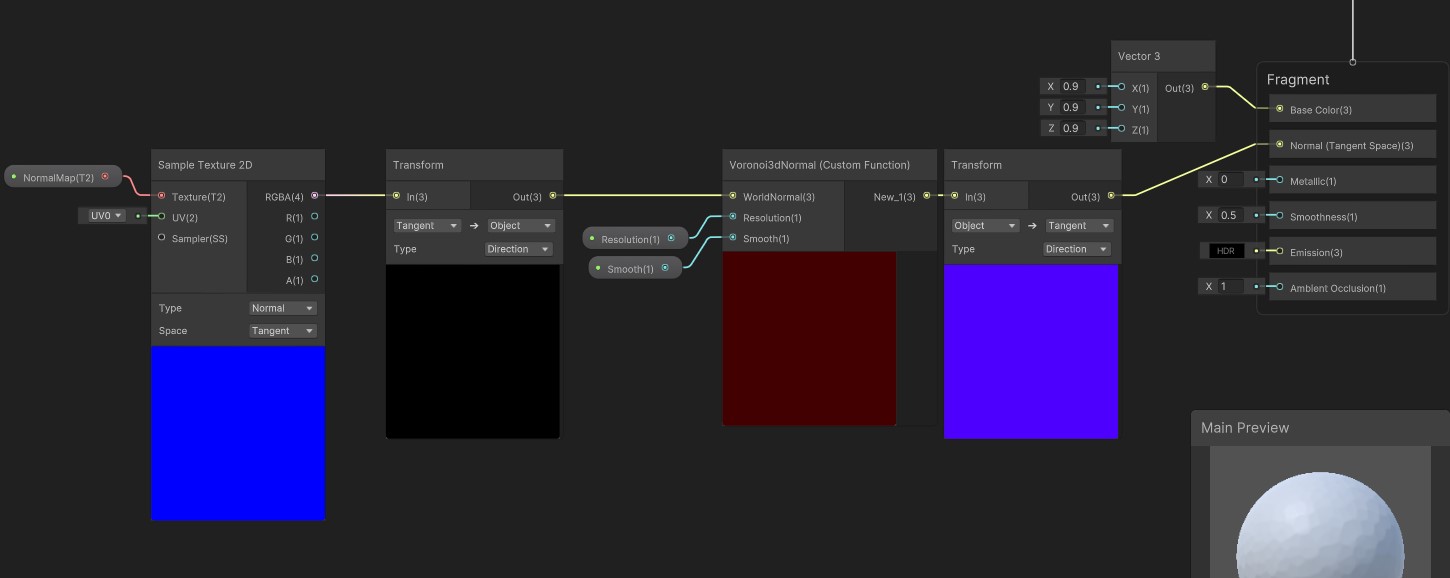This screenshot has width=1450, height=578.
Task: Select the Fragment block title
Action: point(1298,80)
